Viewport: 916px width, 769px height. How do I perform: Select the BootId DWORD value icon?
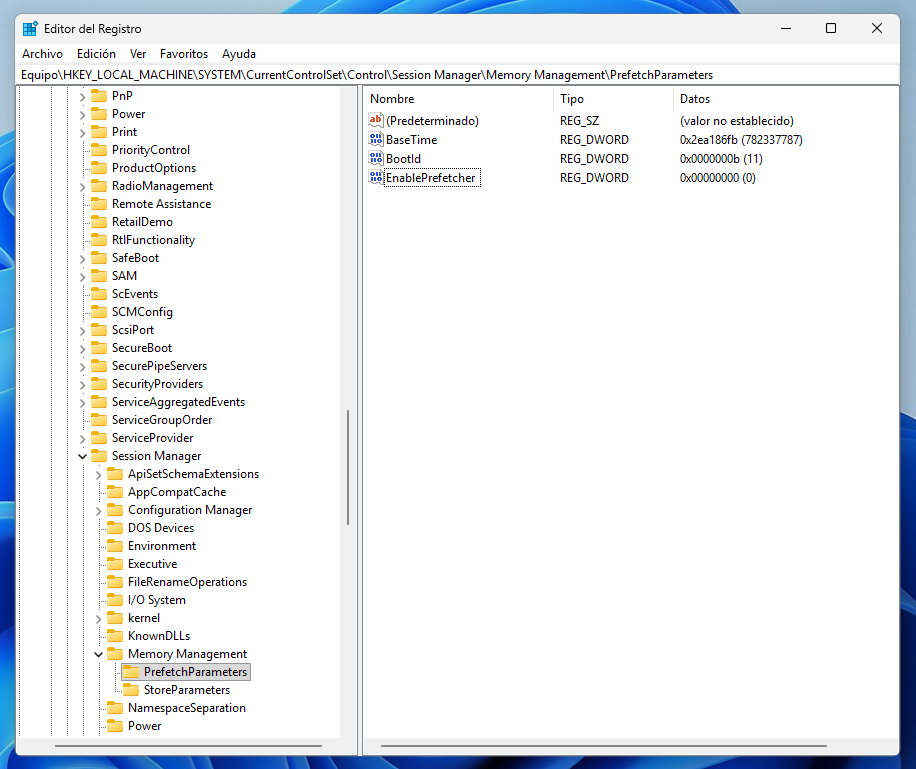click(x=376, y=158)
